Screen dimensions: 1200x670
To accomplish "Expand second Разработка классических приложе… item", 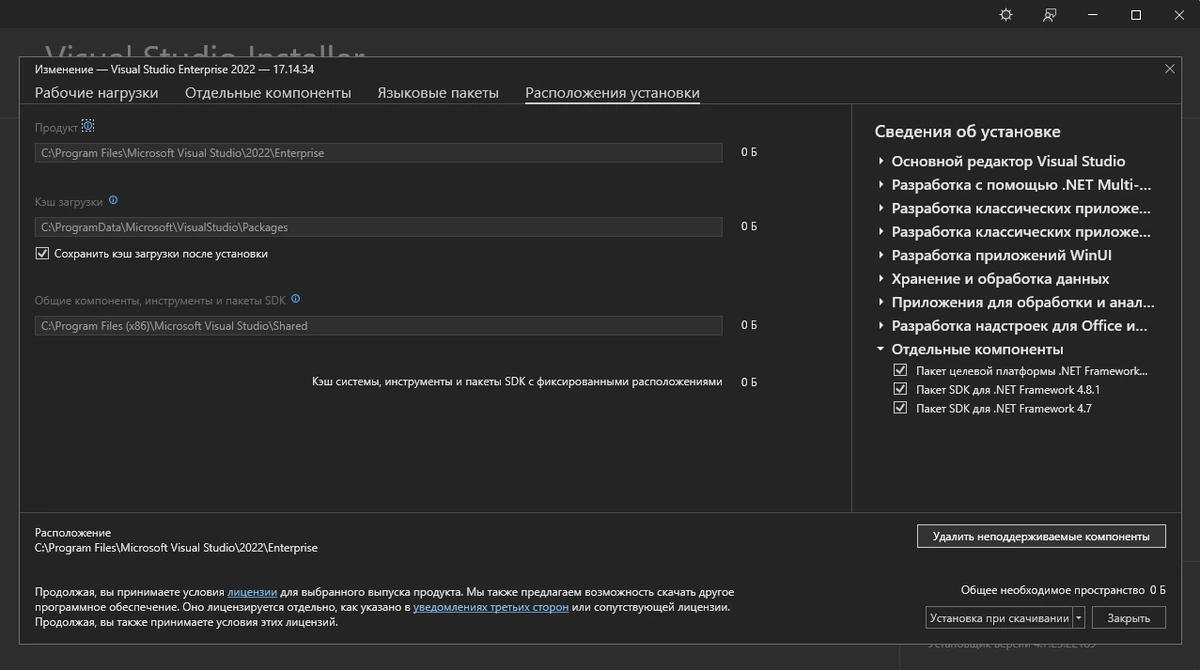I will click(x=881, y=232).
